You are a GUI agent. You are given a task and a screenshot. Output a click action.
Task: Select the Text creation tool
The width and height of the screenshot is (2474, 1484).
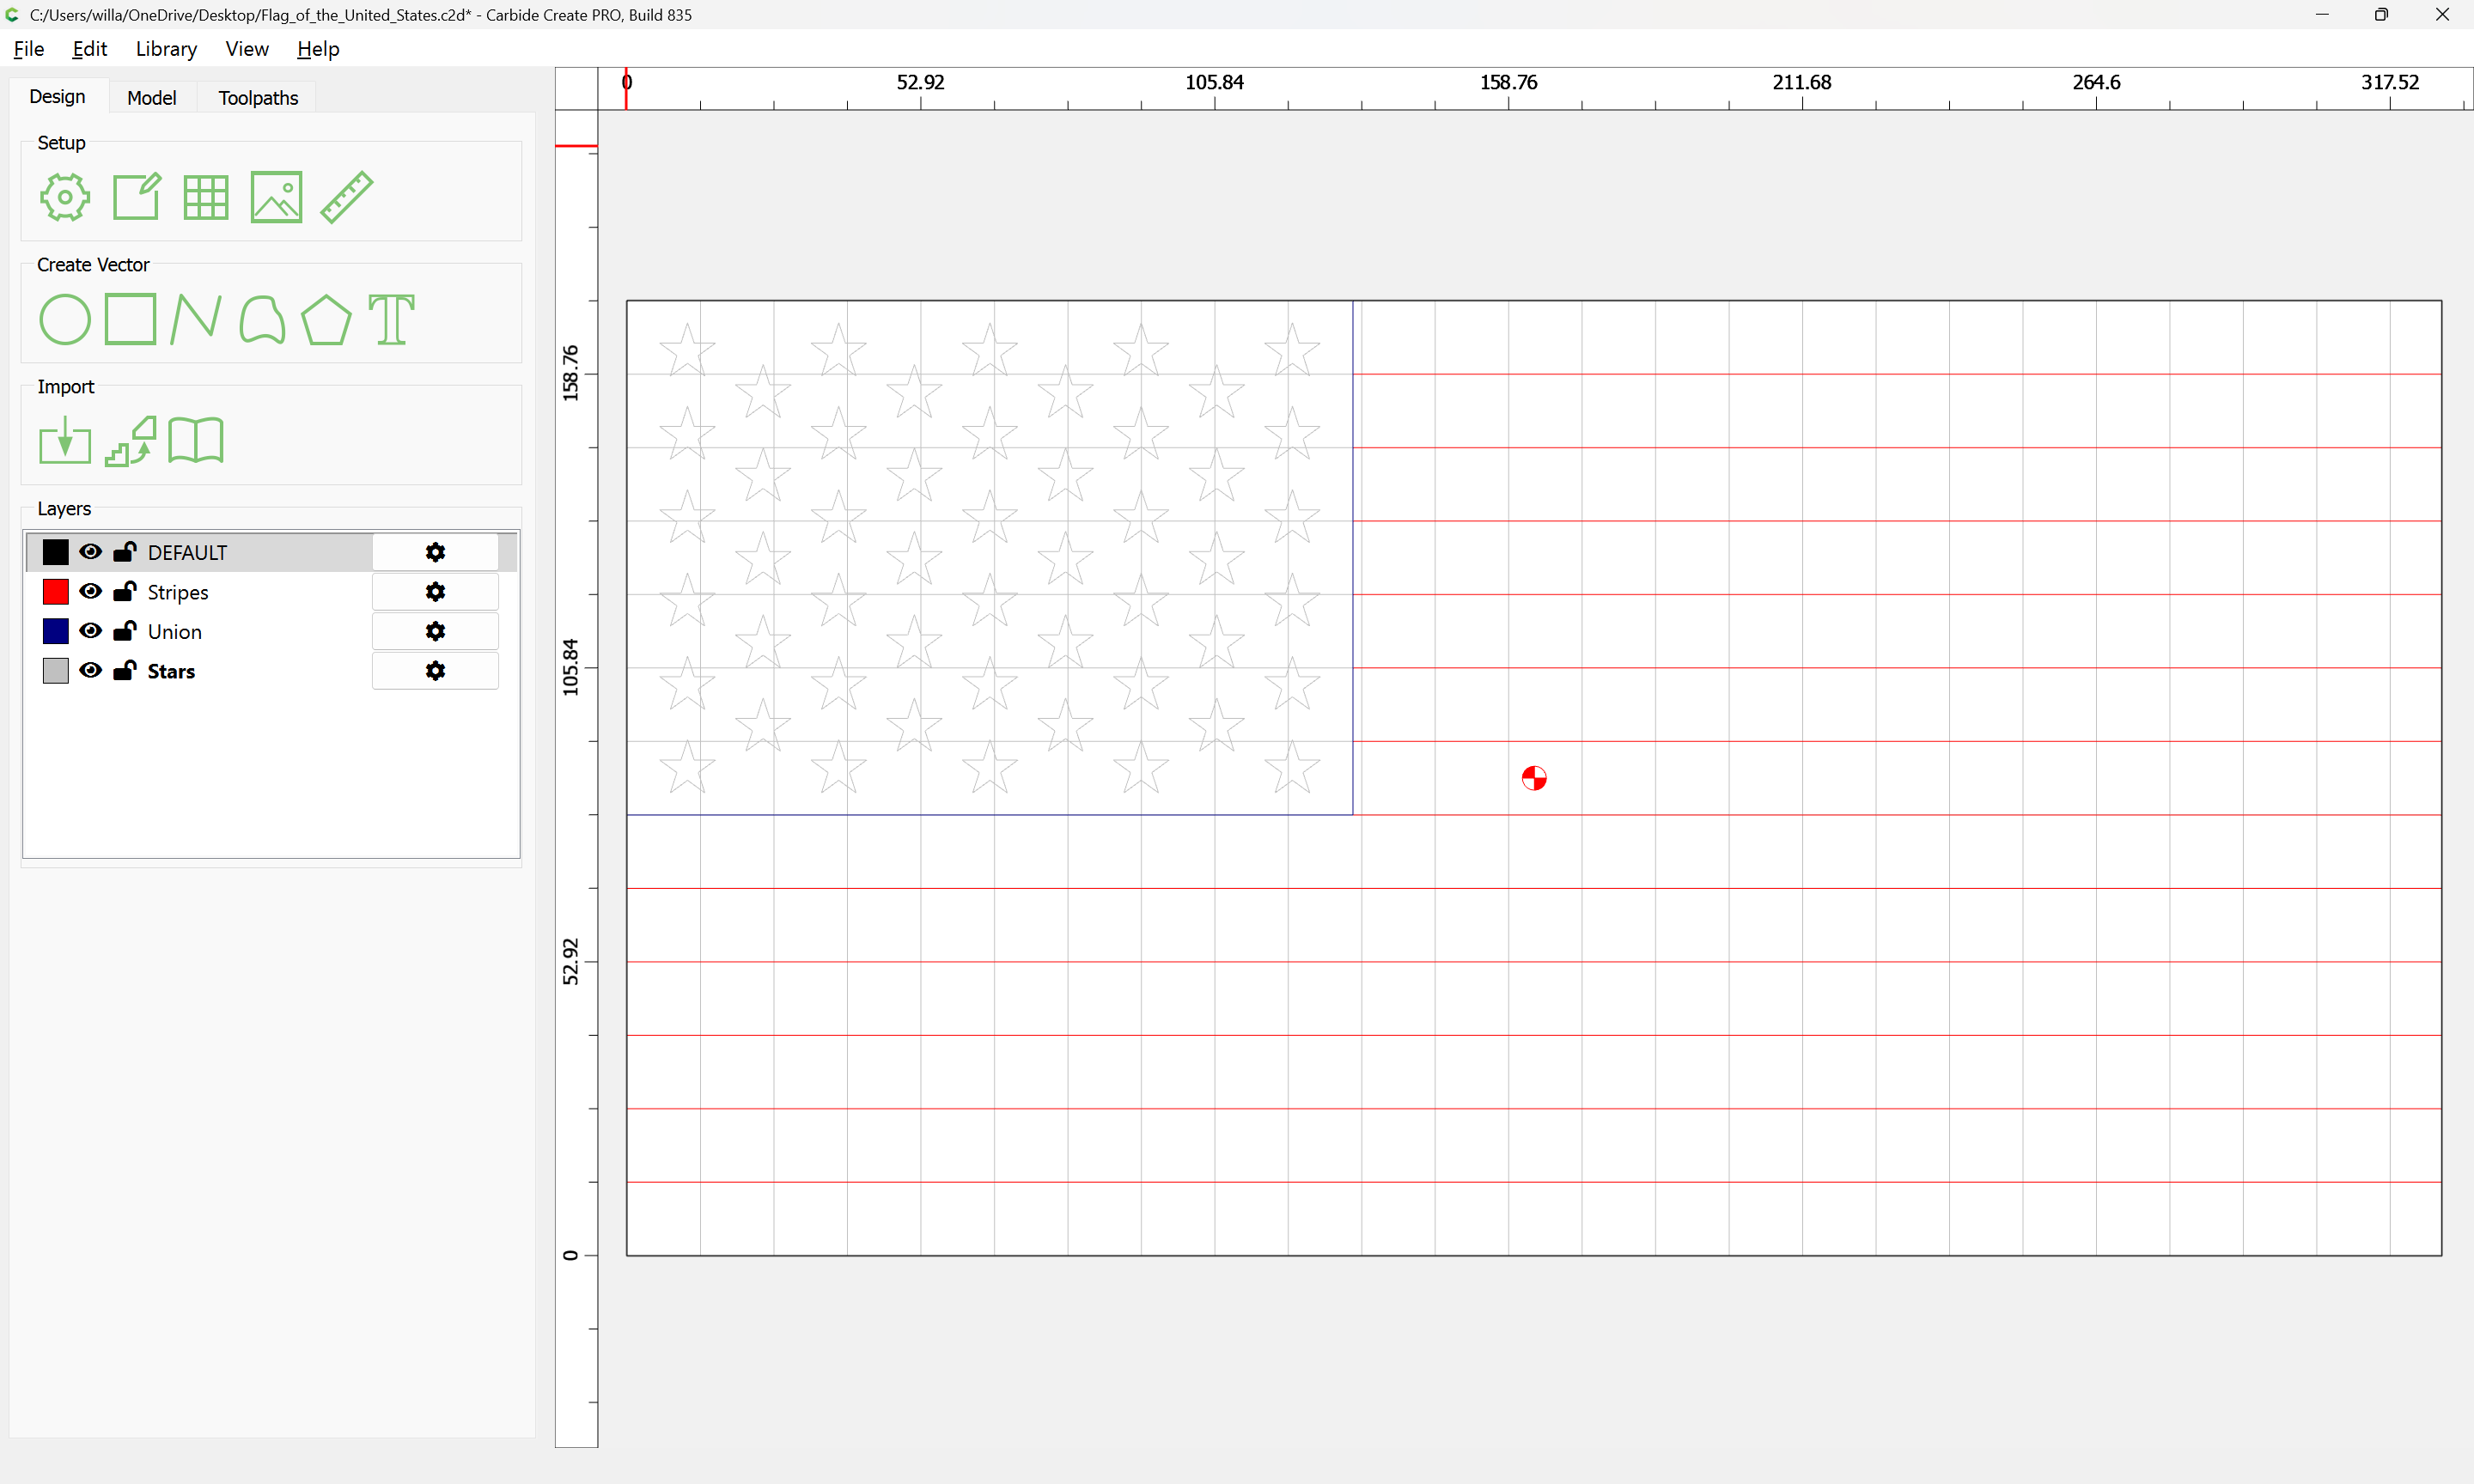pyautogui.click(x=391, y=320)
